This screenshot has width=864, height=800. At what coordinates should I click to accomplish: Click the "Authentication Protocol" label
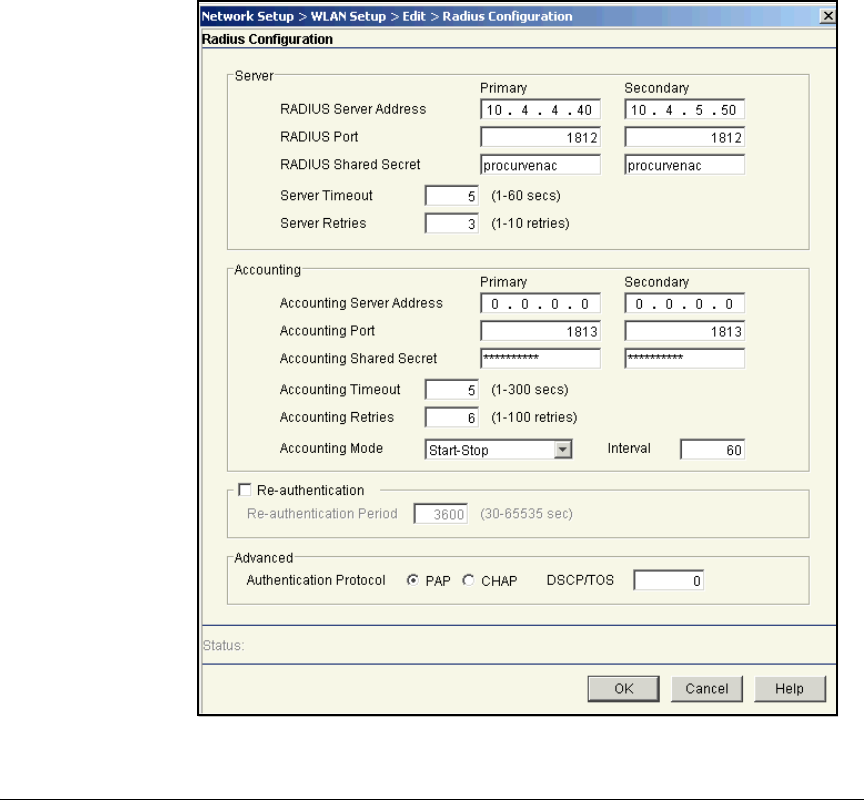[x=316, y=580]
